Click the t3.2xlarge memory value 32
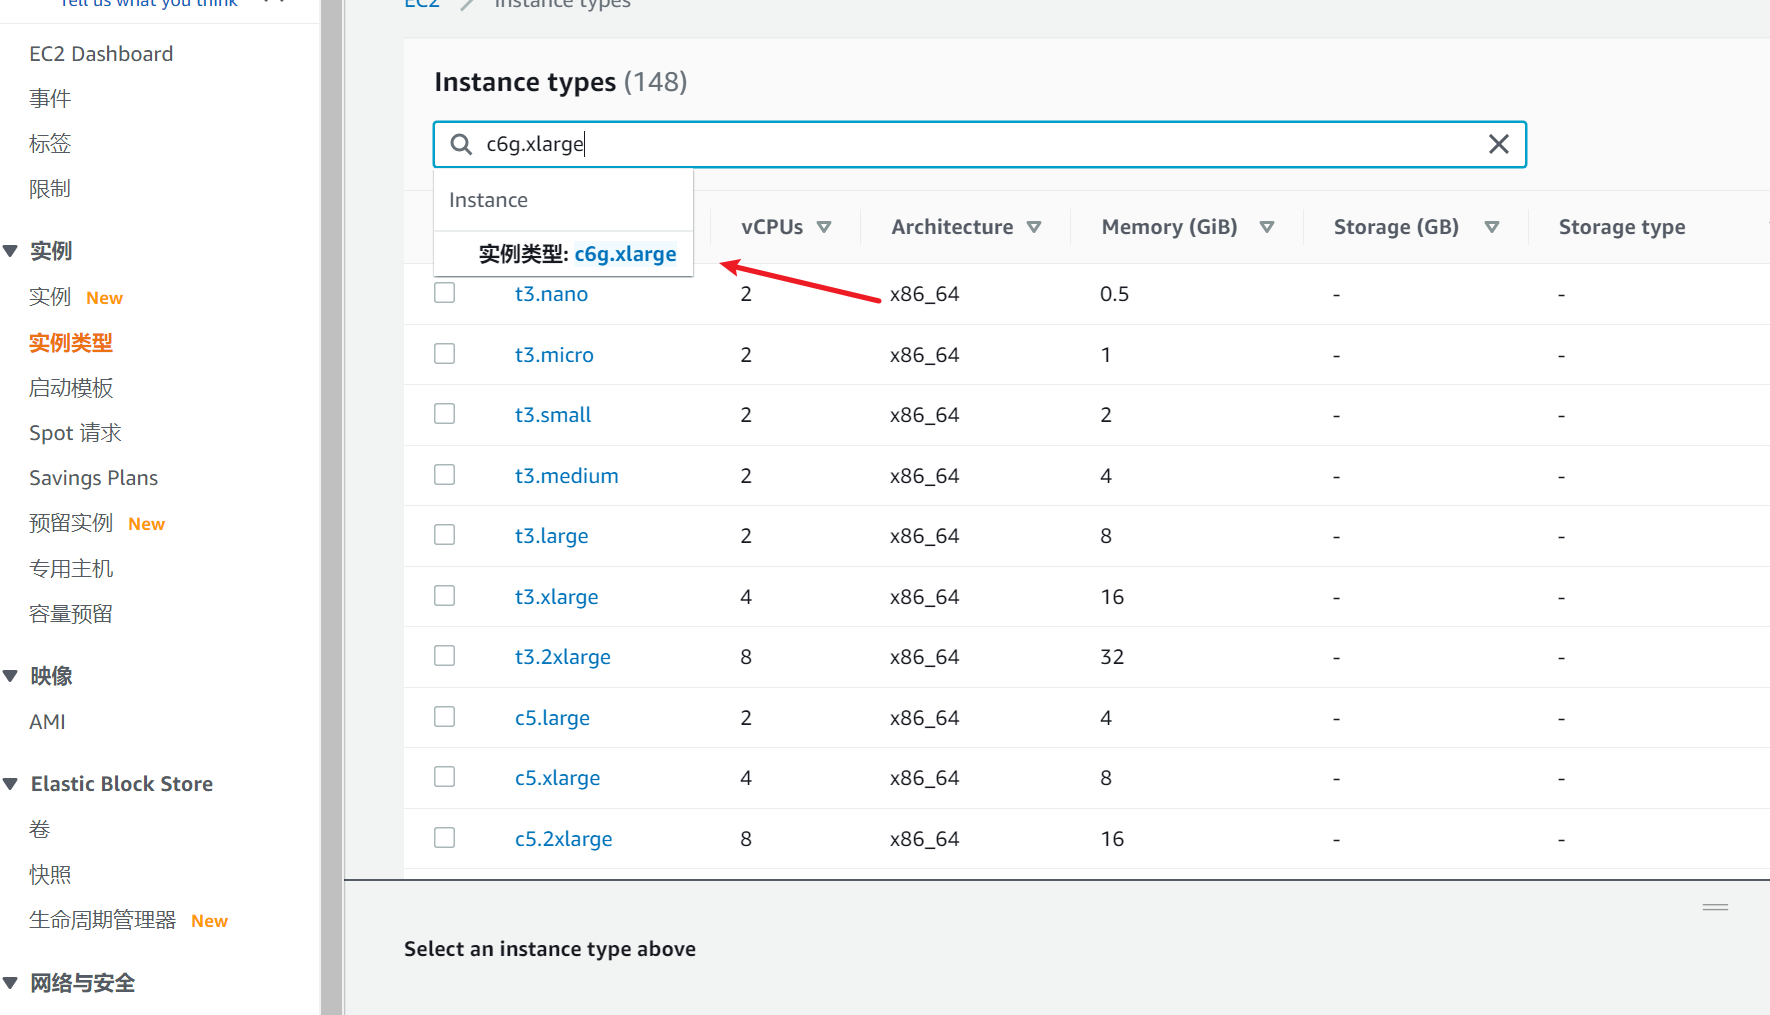Viewport: 1770px width, 1015px height. click(1112, 657)
